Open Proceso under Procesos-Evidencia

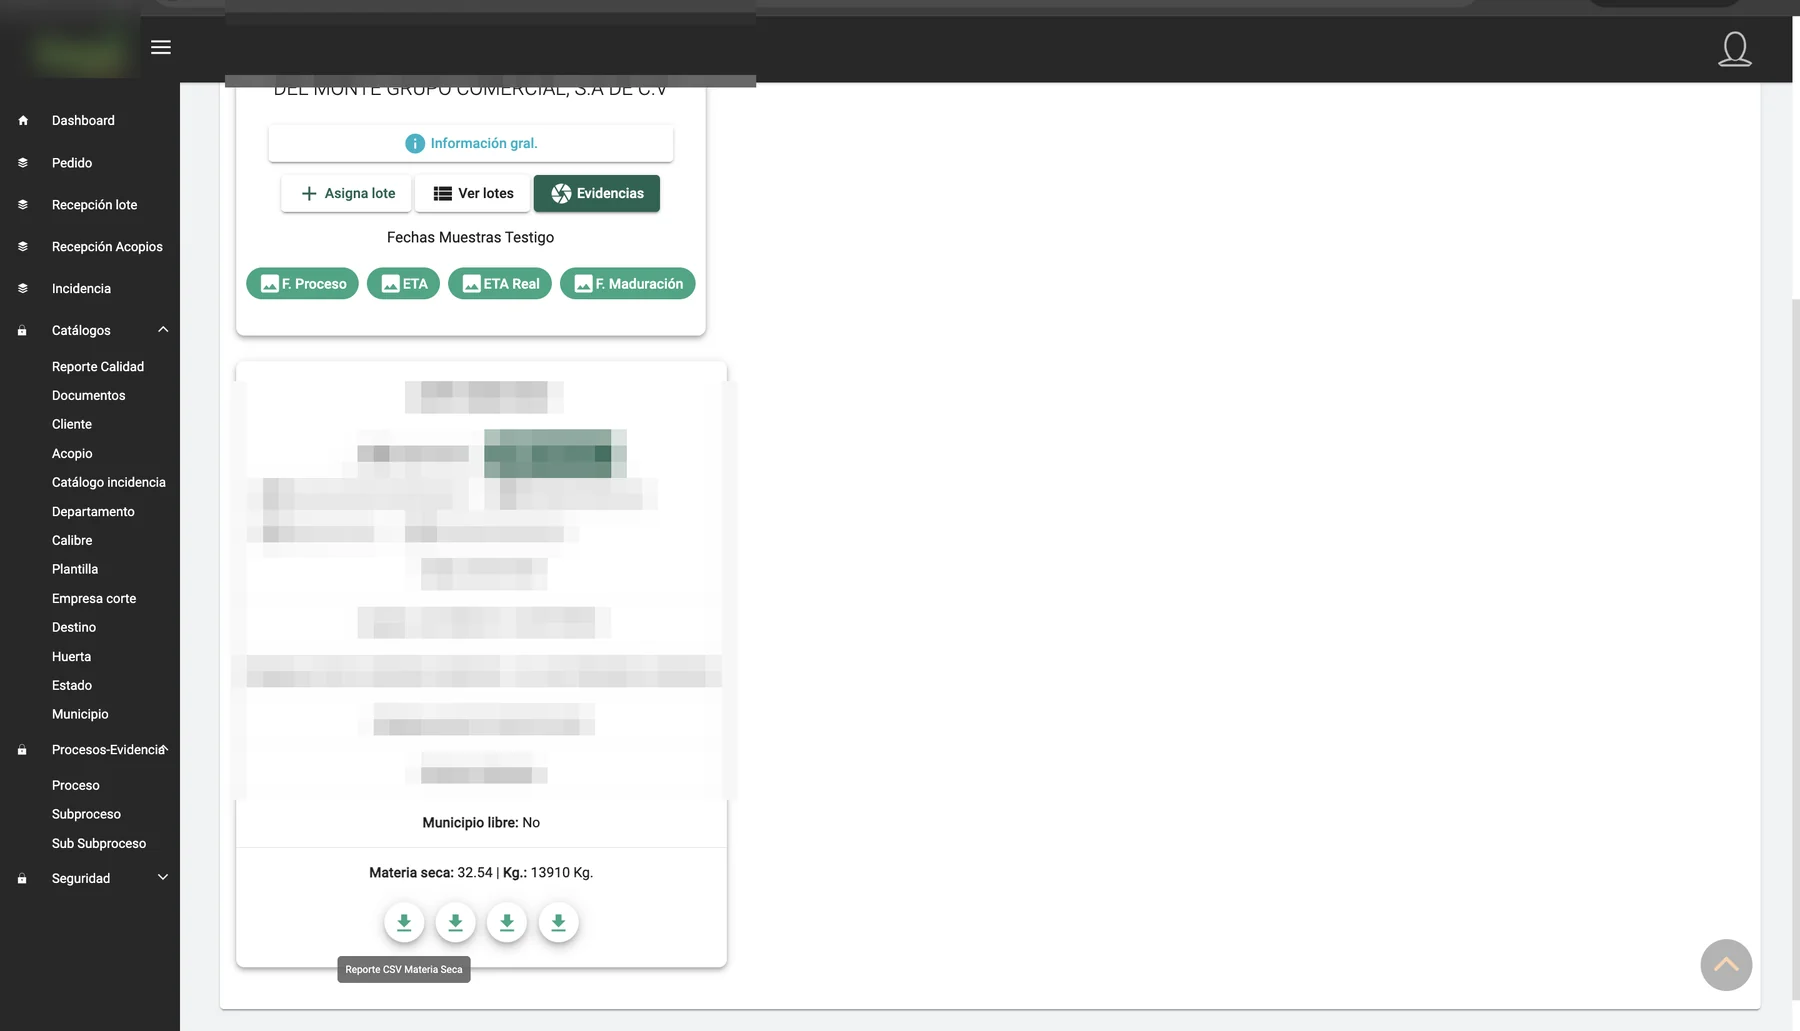[76, 786]
